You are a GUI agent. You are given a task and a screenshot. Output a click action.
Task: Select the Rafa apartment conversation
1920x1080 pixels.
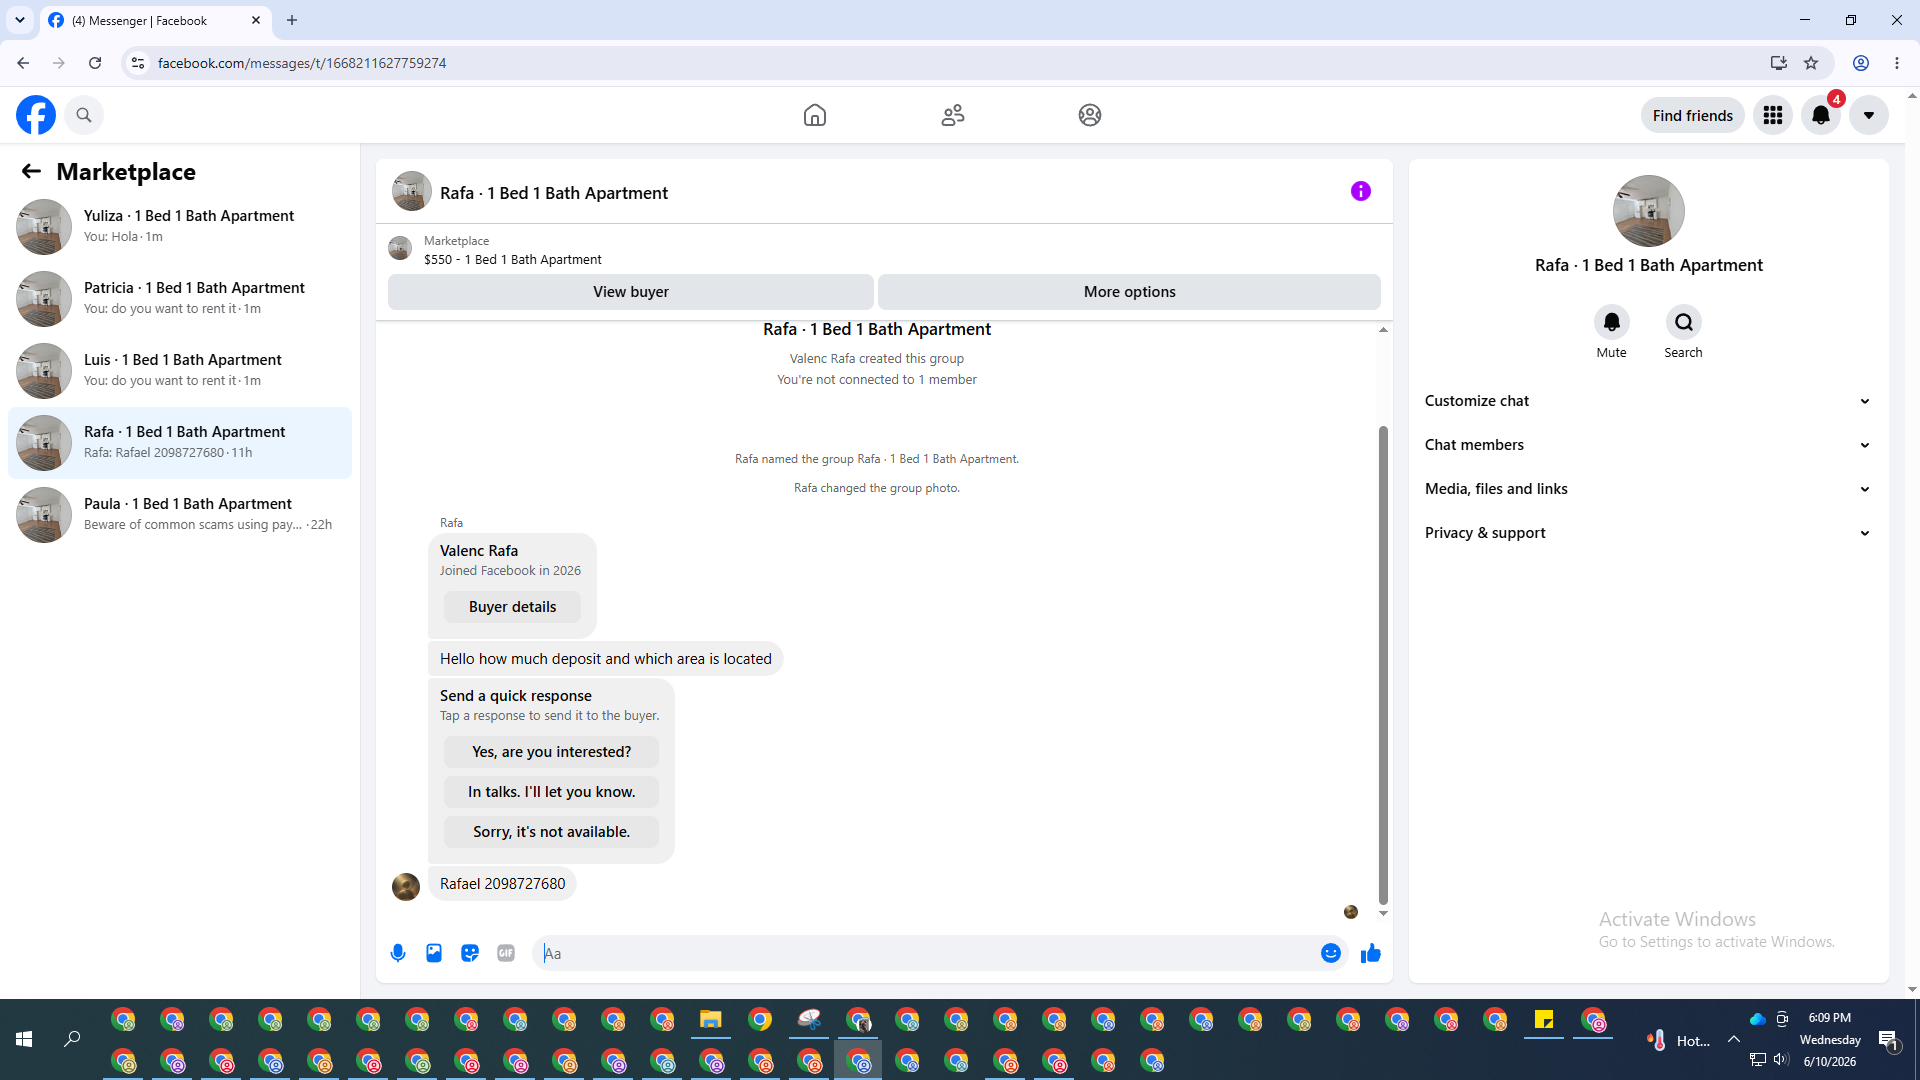[x=180, y=442]
